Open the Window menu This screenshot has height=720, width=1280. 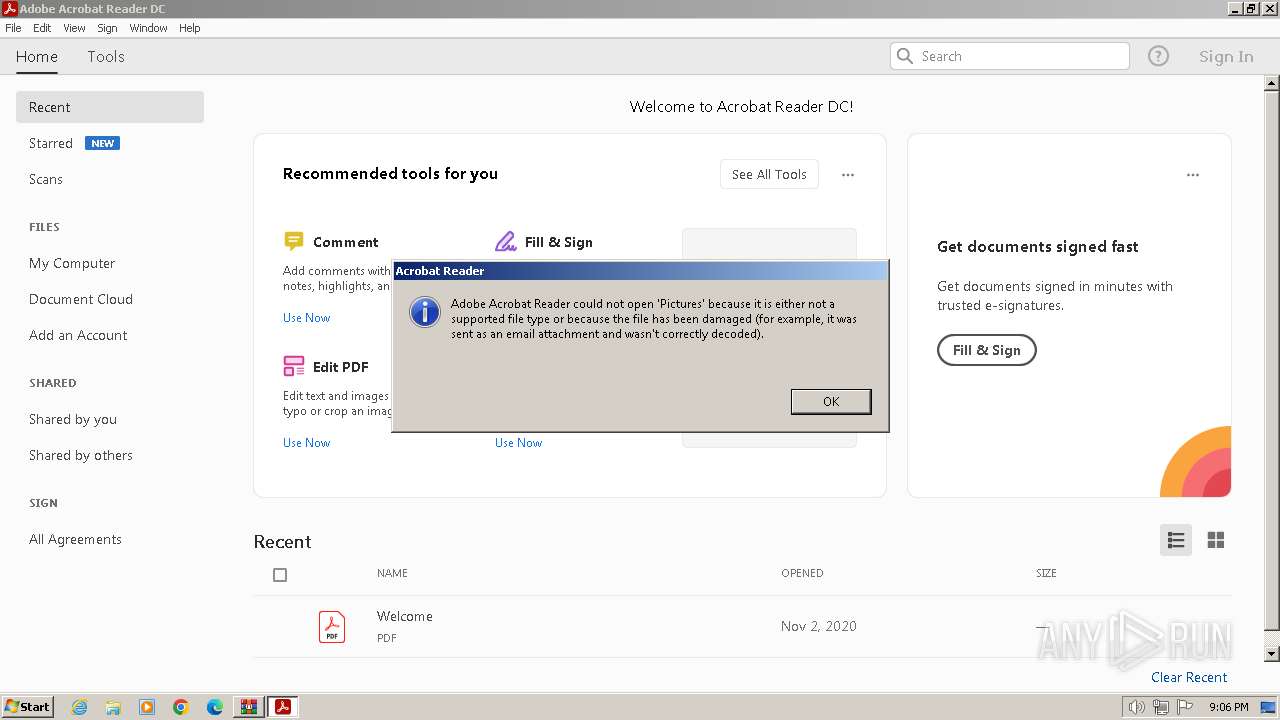coord(148,28)
